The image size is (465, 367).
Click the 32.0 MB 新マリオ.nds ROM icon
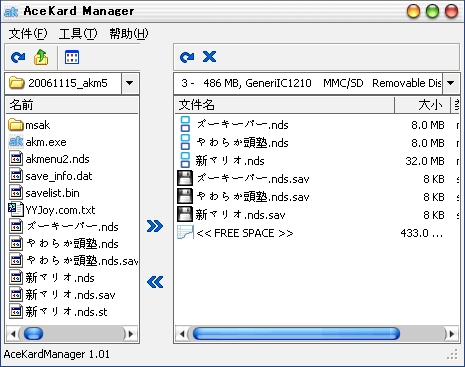(x=185, y=161)
